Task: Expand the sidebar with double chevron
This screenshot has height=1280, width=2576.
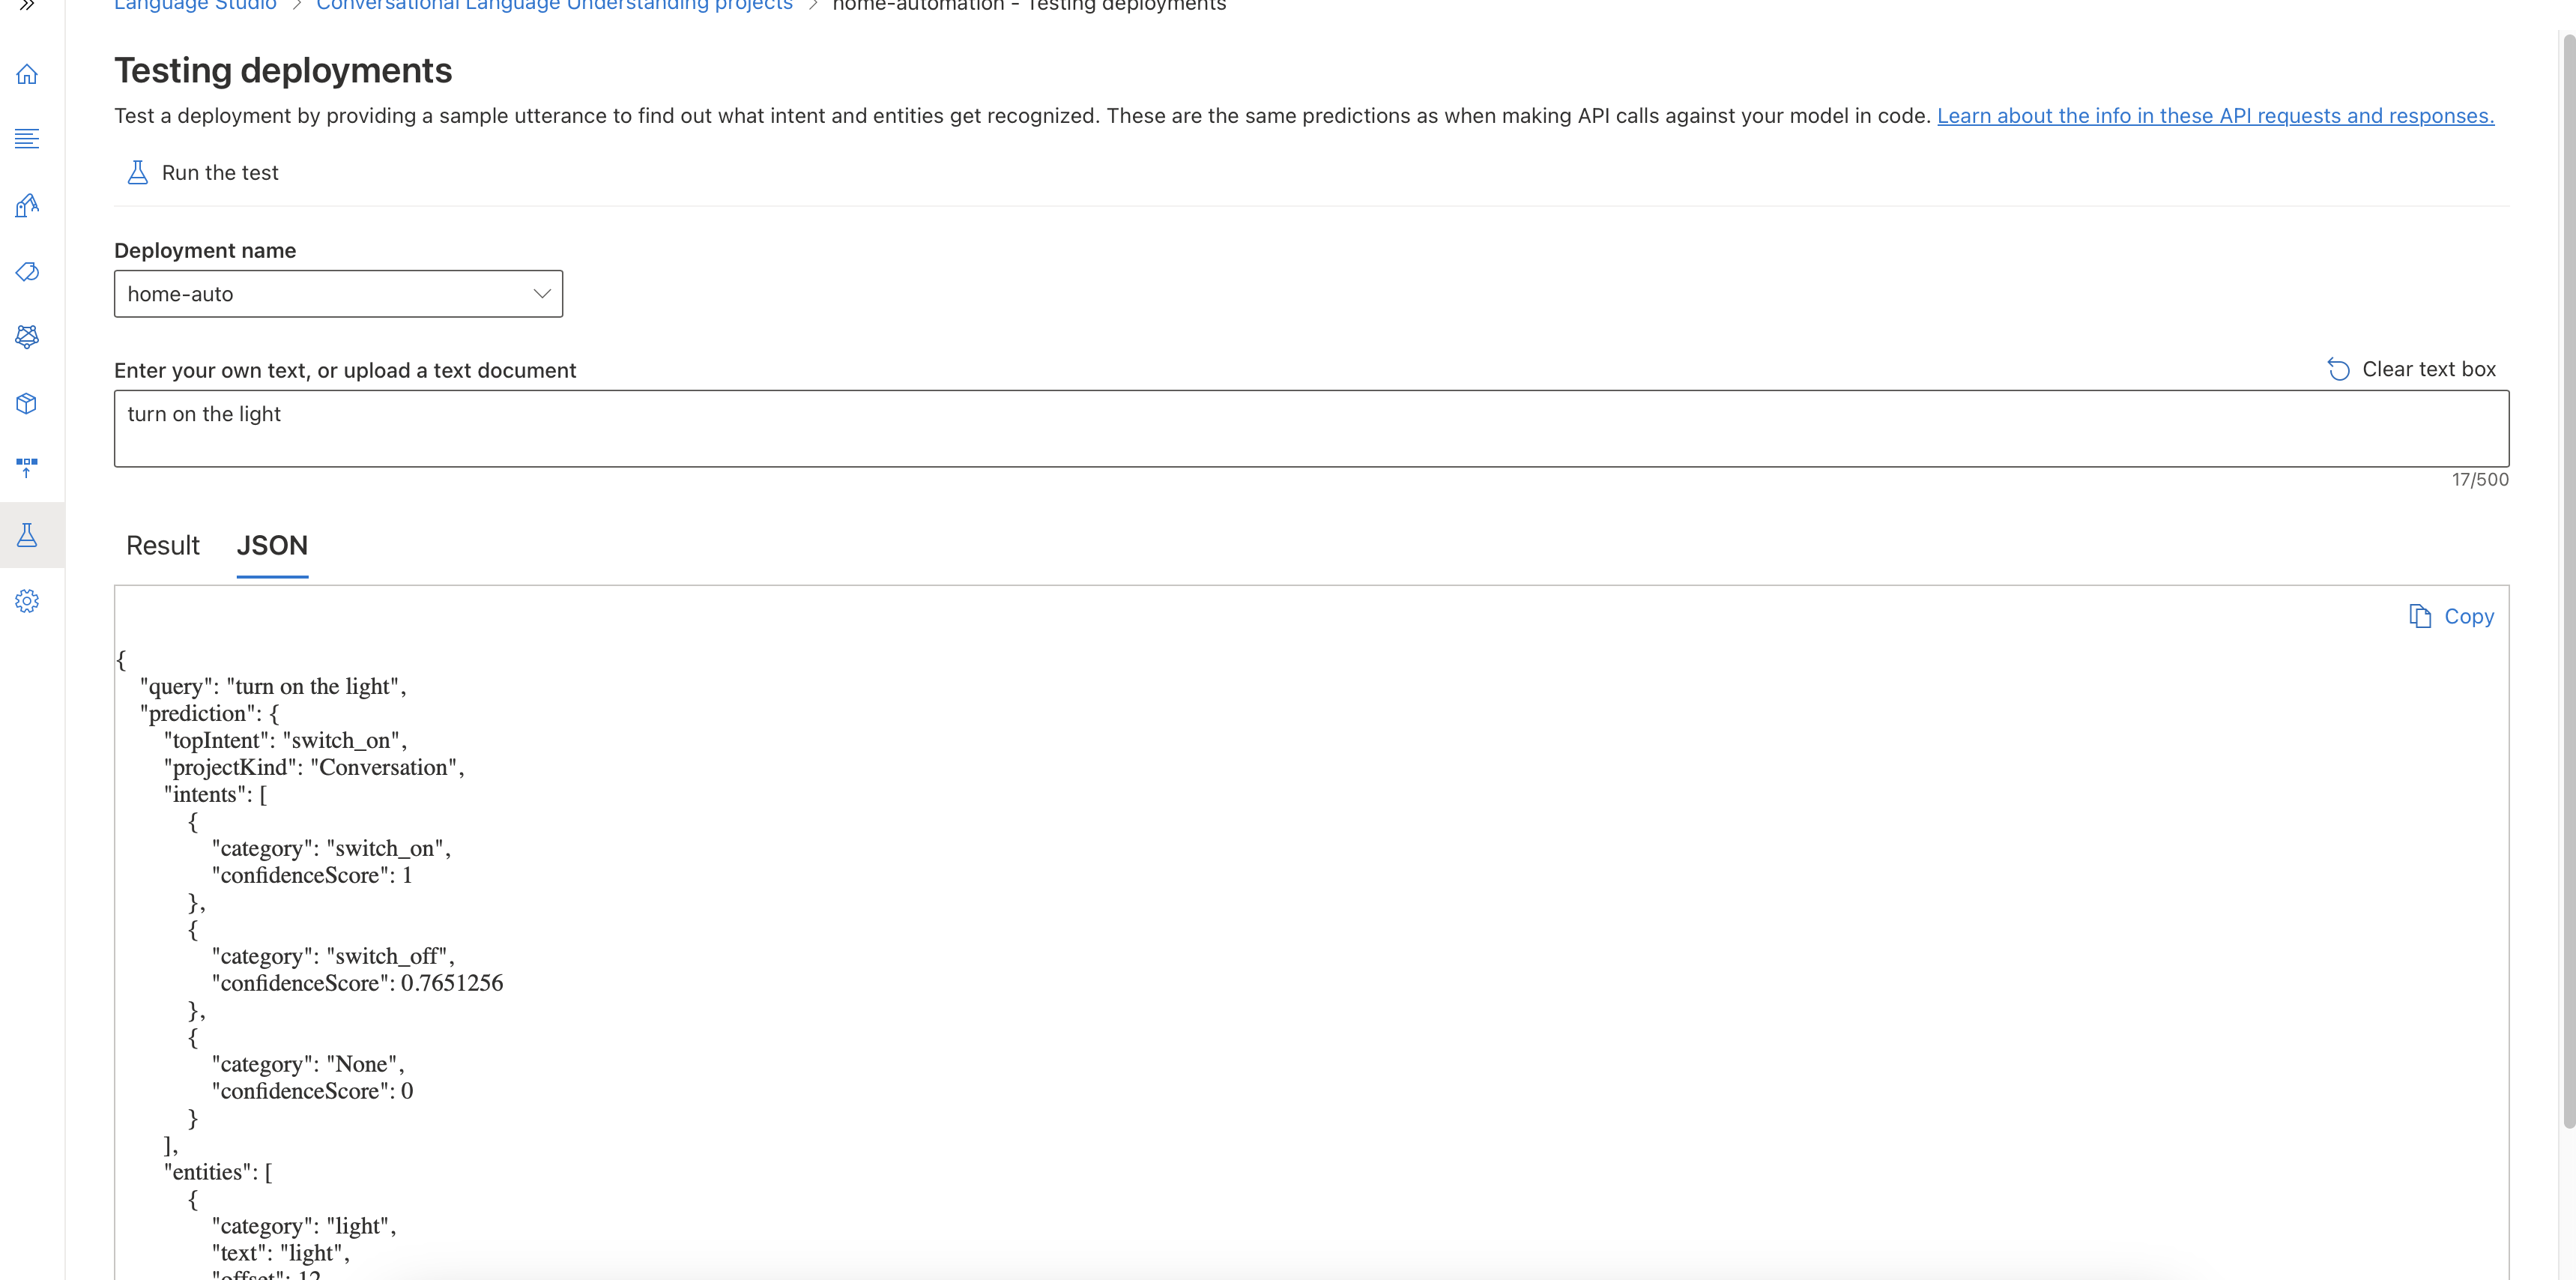Action: 27,5
